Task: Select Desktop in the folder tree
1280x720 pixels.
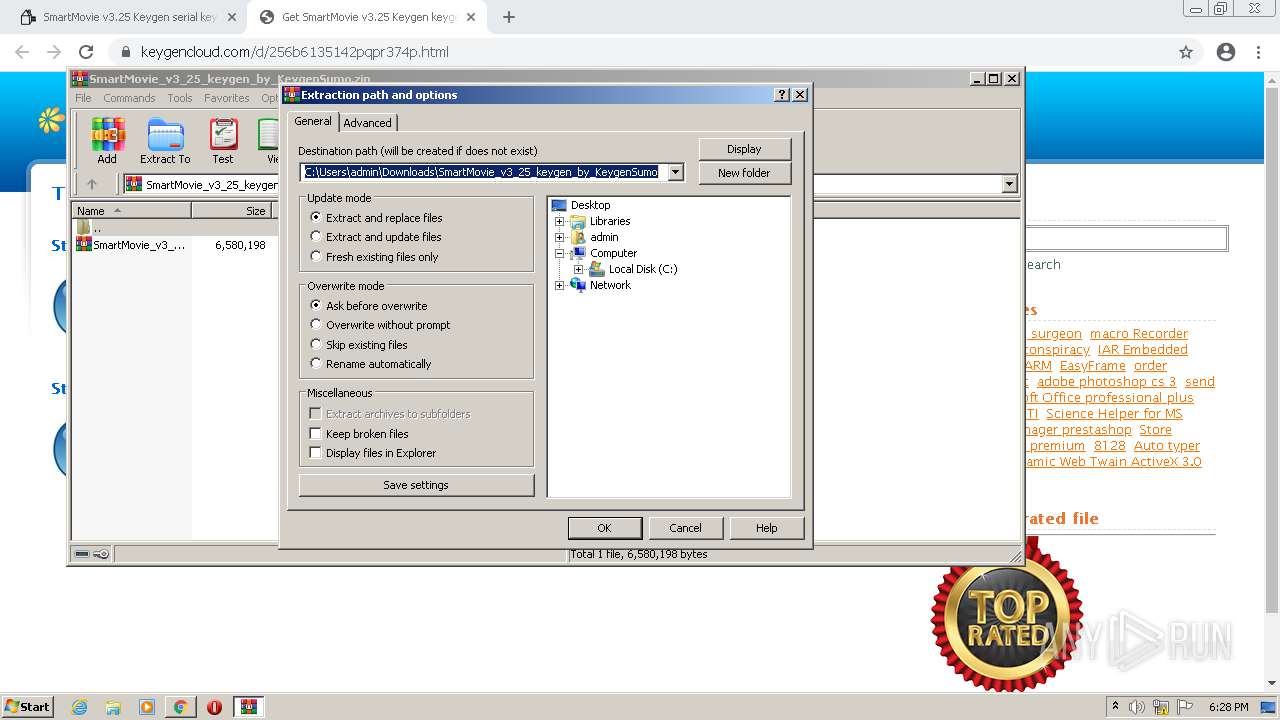Action: point(590,205)
